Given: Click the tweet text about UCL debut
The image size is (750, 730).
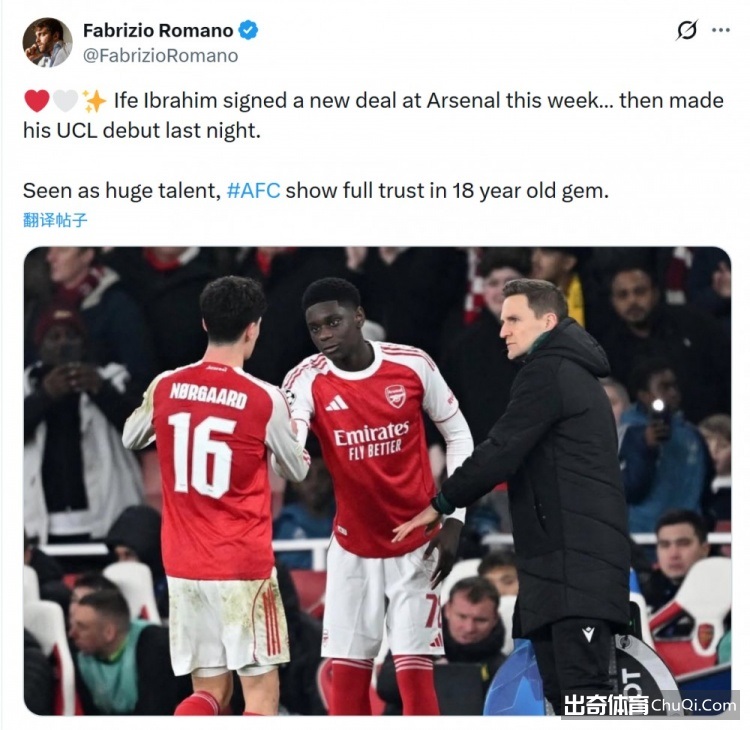Looking at the screenshot, I should point(373,115).
